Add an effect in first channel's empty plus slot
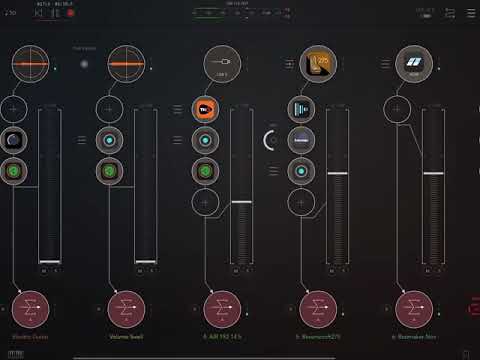Image resolution: width=480 pixels, height=360 pixels. 13,109
